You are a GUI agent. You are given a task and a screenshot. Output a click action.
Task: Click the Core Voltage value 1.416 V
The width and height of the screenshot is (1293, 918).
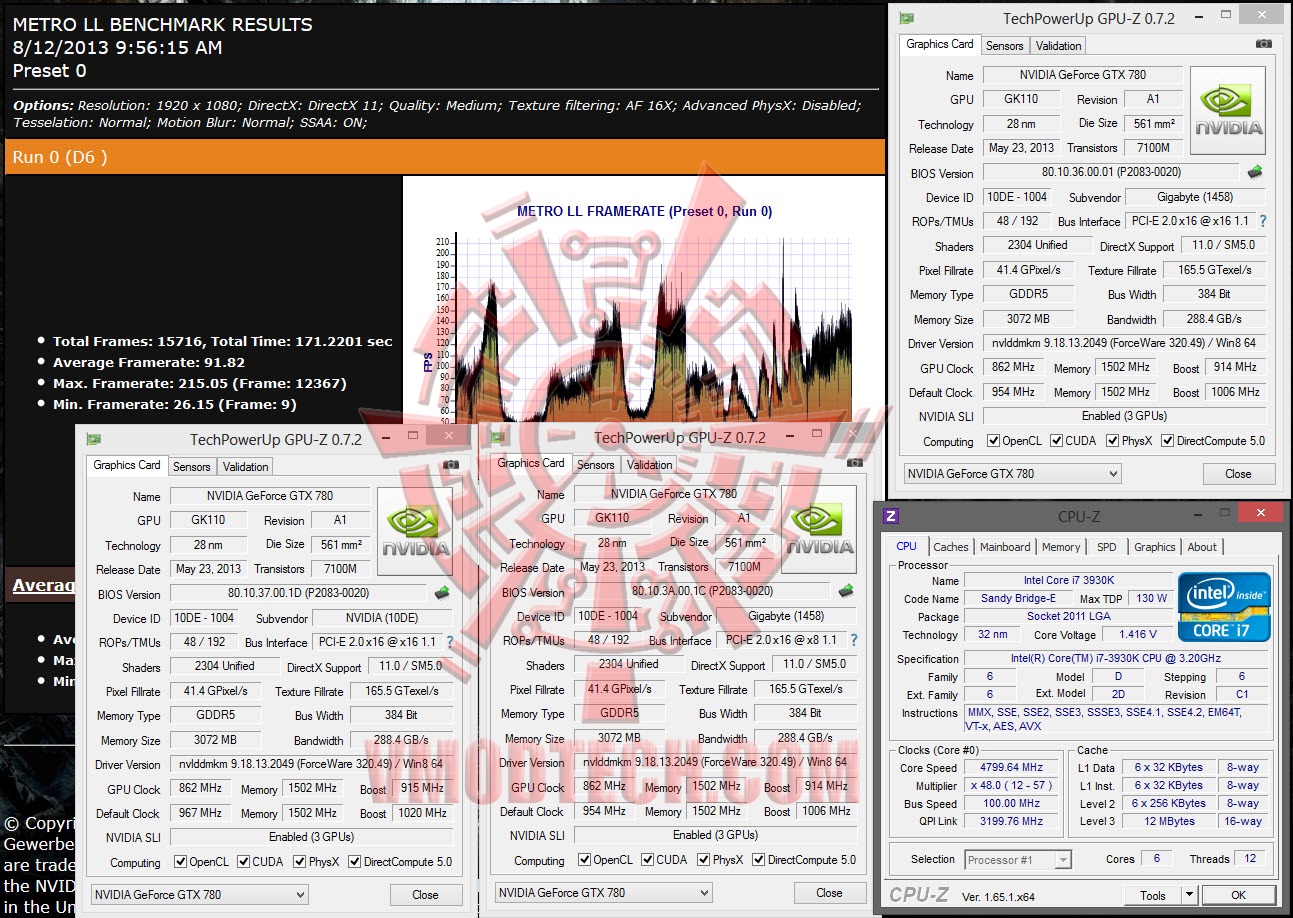click(x=1138, y=634)
